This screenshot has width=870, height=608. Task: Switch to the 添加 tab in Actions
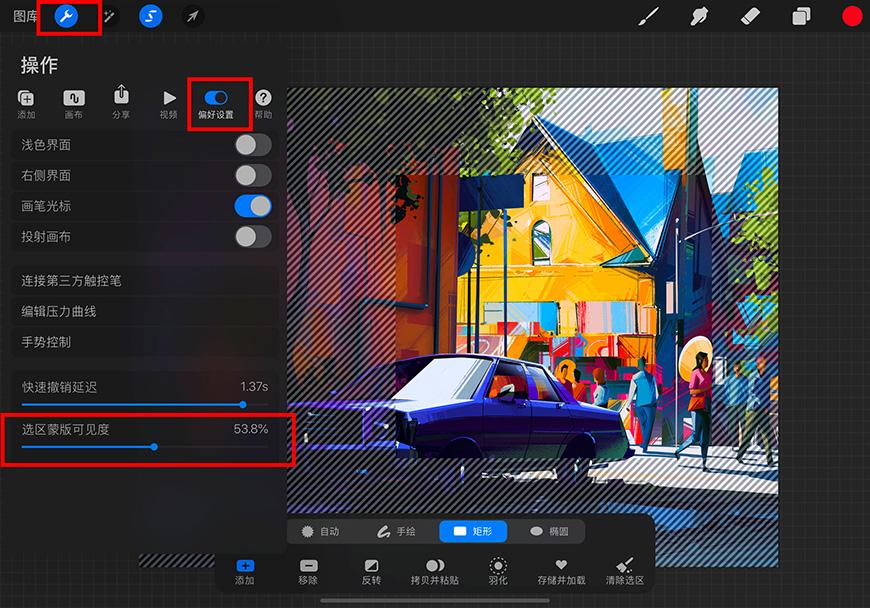point(26,104)
